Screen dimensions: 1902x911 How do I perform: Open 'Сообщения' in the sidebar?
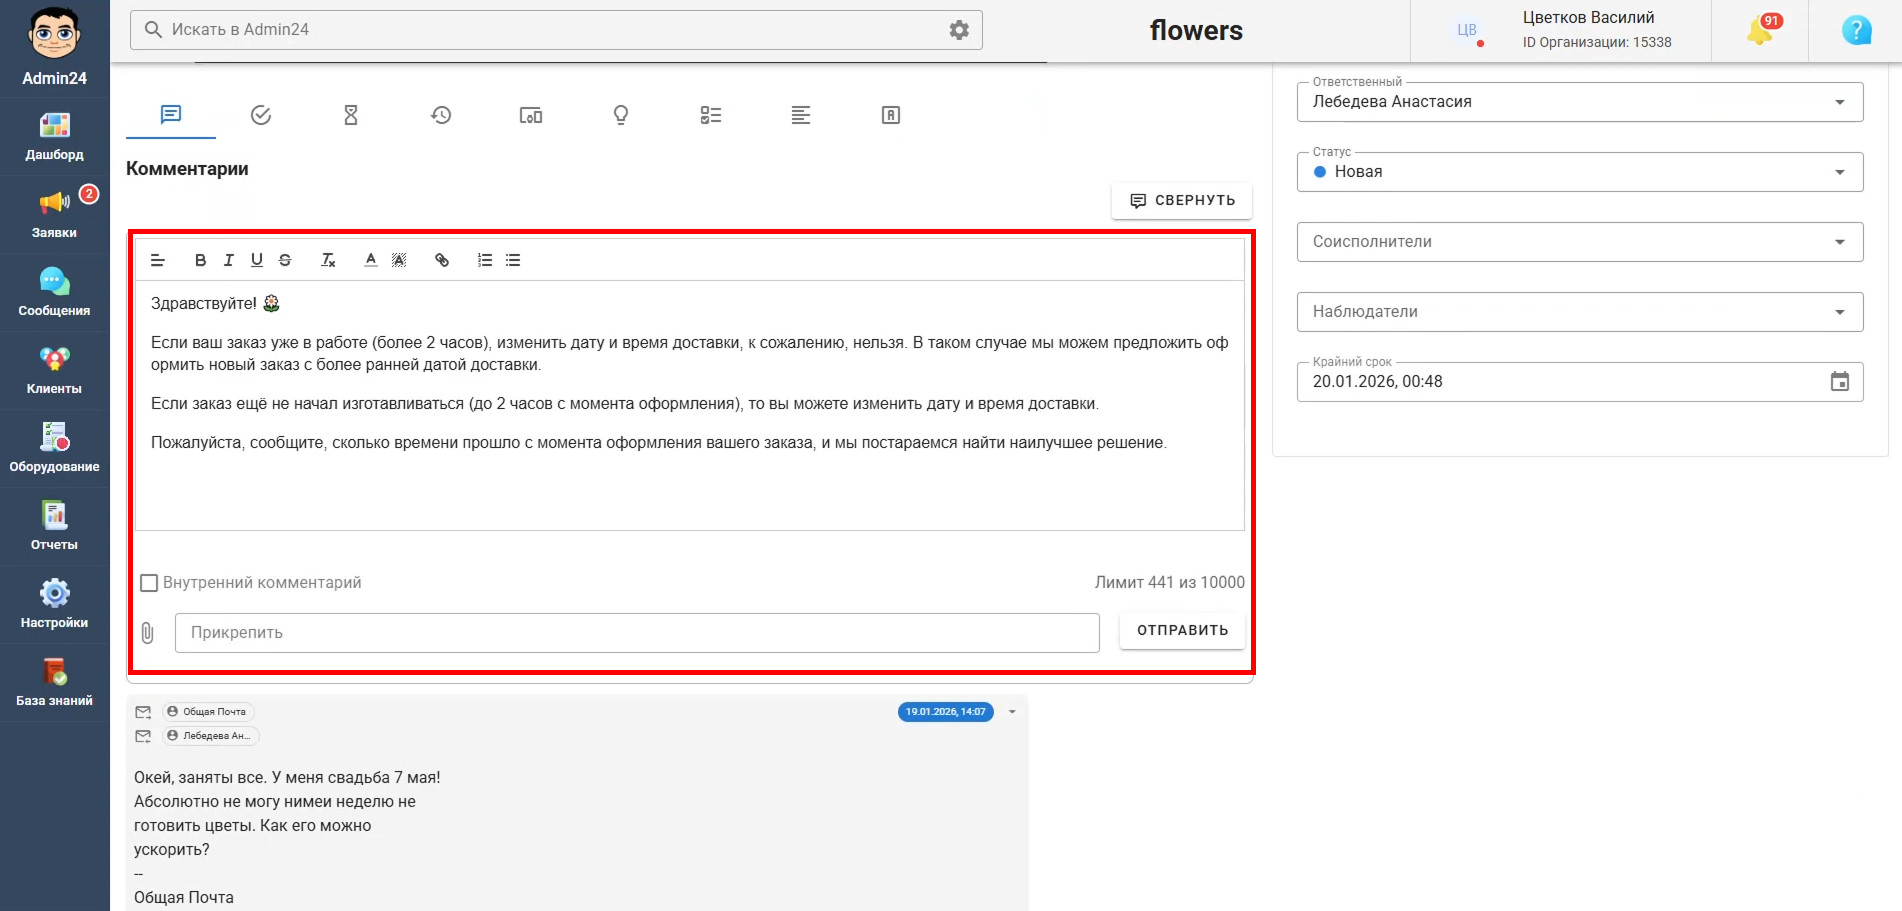click(55, 293)
